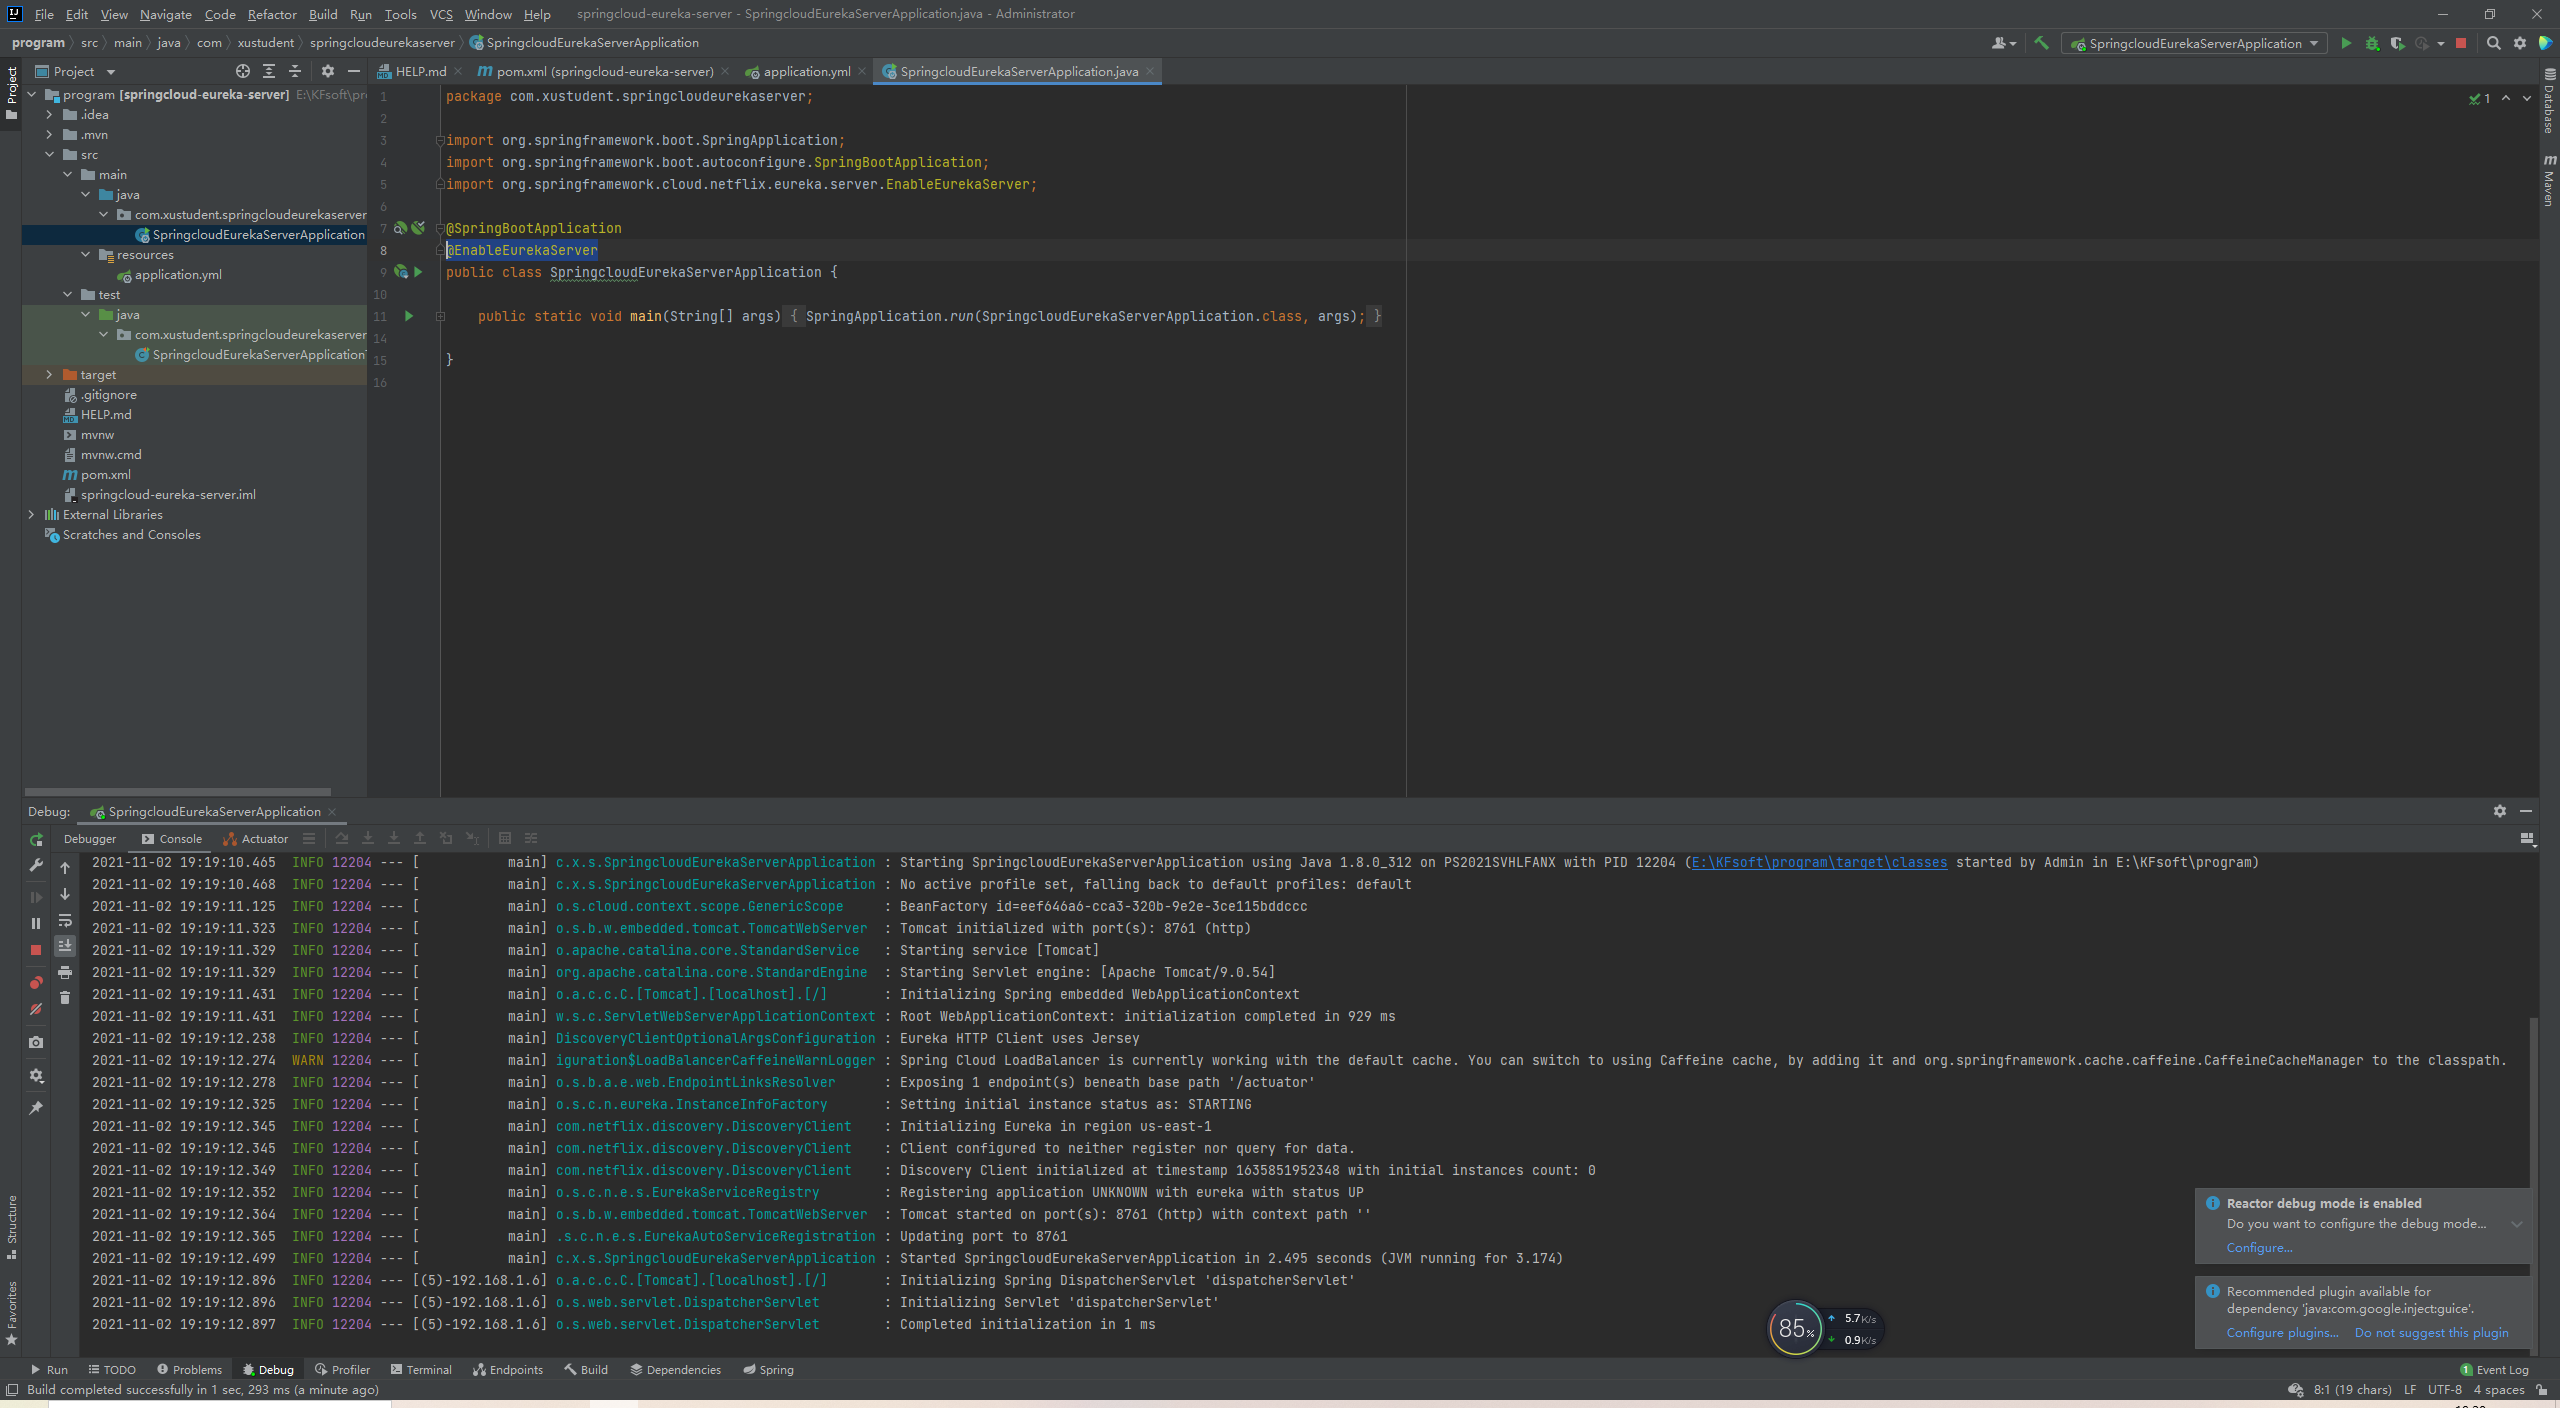Click Do not suggest this plugin link
This screenshot has height=1408, width=2560.
(2431, 1332)
